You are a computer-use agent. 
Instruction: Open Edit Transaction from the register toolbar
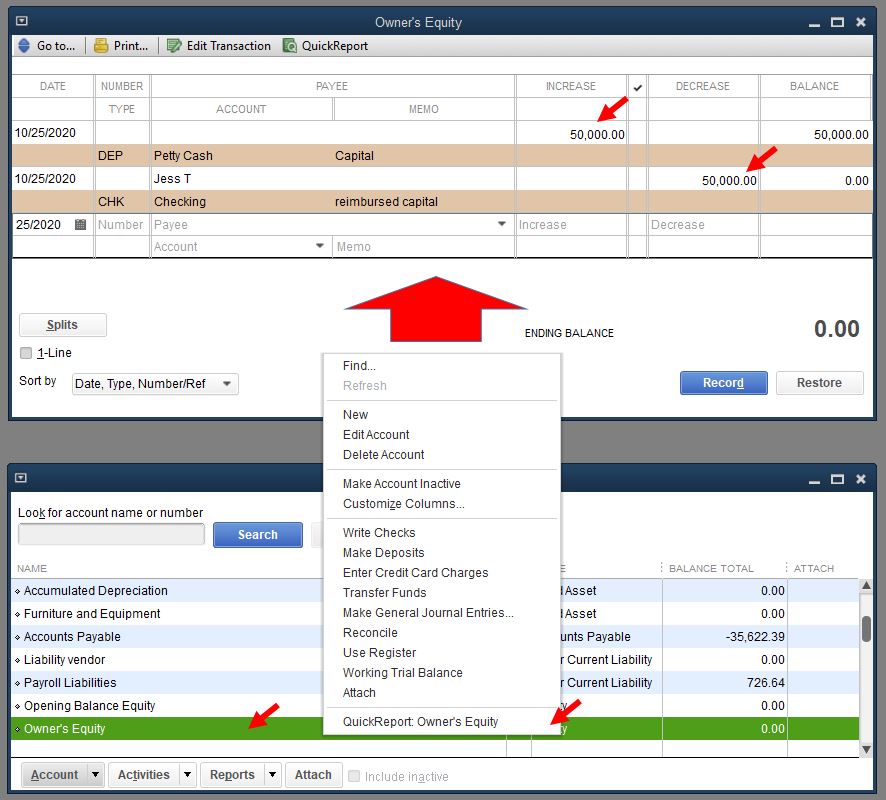coord(218,45)
